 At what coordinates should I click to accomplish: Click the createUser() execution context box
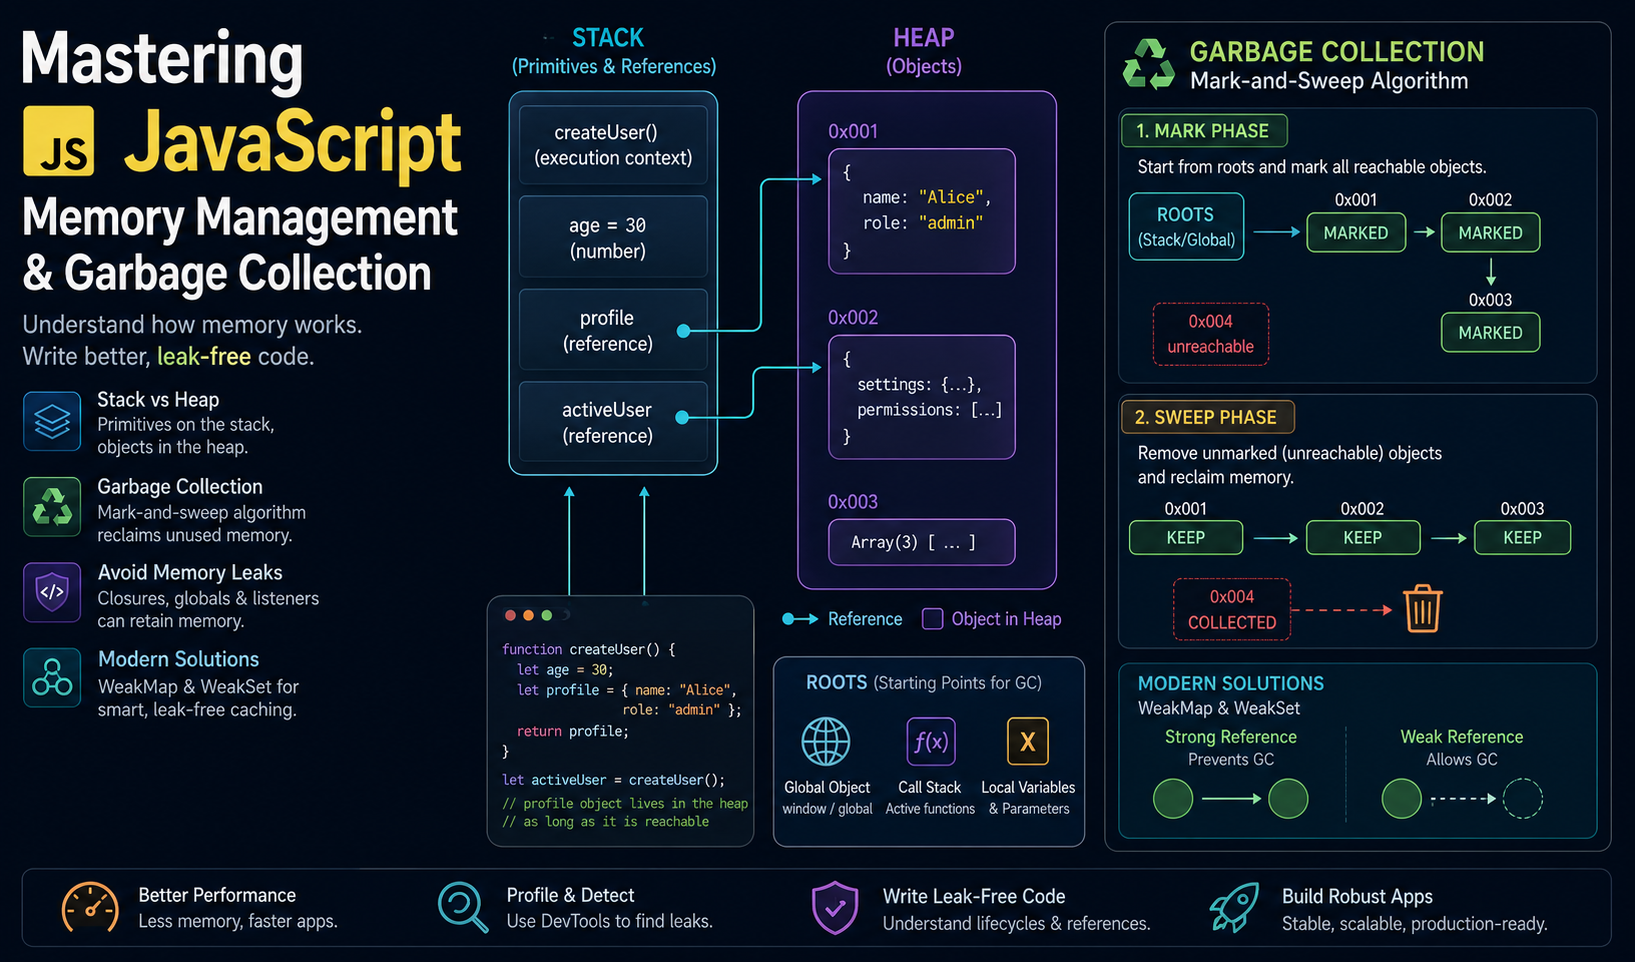point(613,144)
